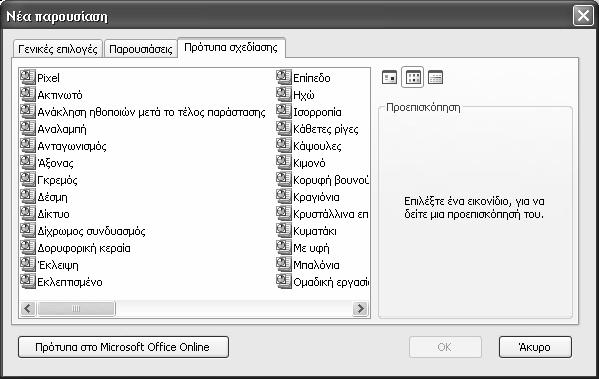
Task: Click the icon next to Γκρεμός
Action: [x=28, y=179]
